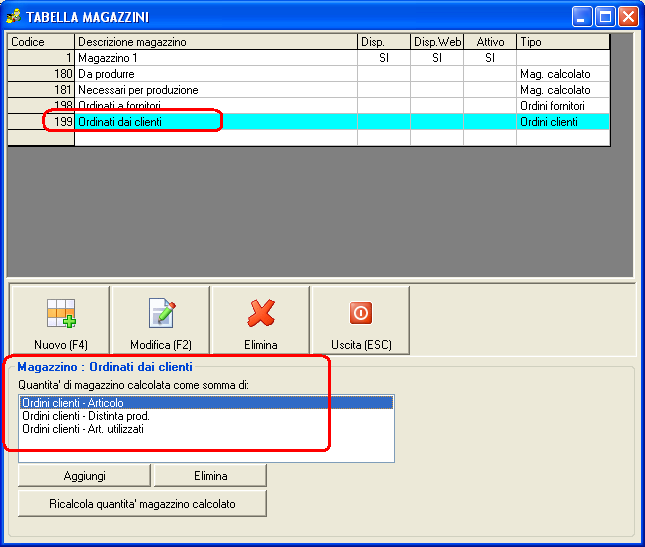The height and width of the screenshot is (547, 645).
Task: Click the Attivo column header
Action: [490, 42]
